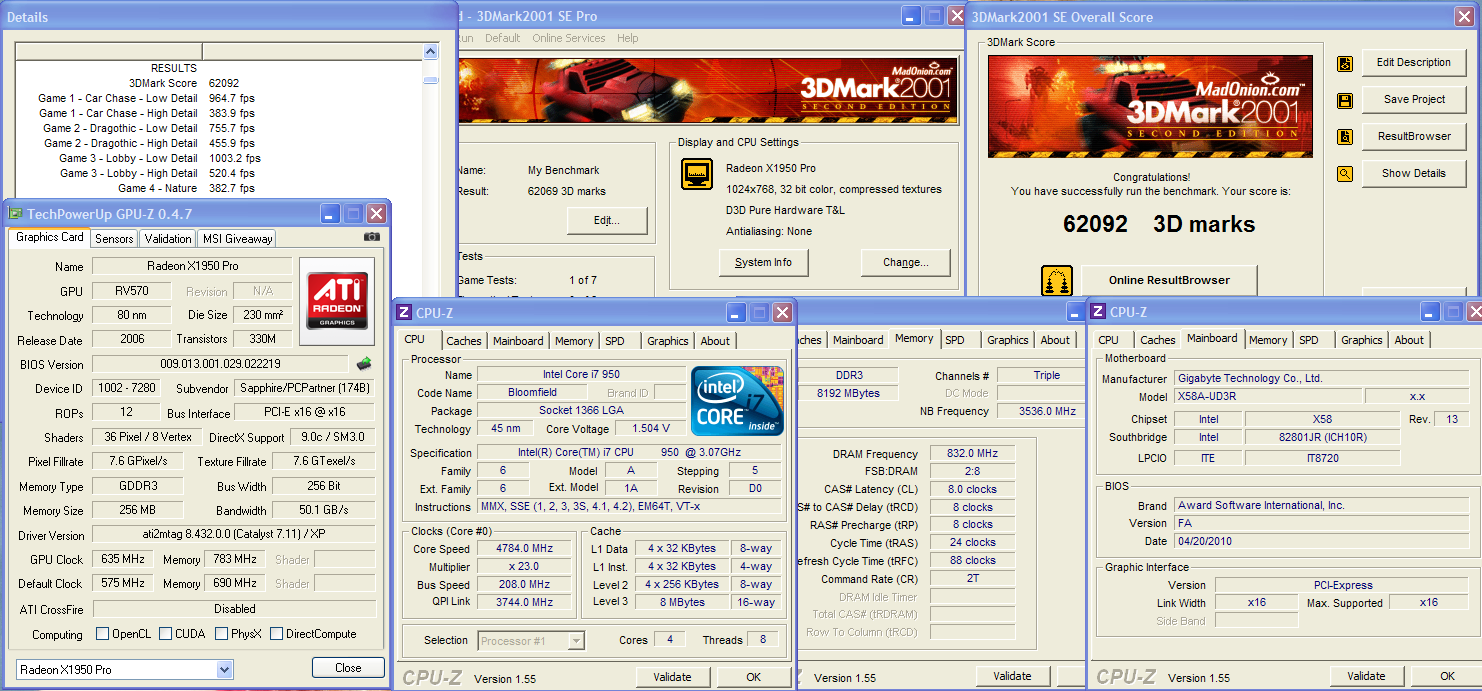Image resolution: width=1482 pixels, height=691 pixels.
Task: Open the About tab in the CPU-Z Mainboard window
Action: tap(1409, 340)
